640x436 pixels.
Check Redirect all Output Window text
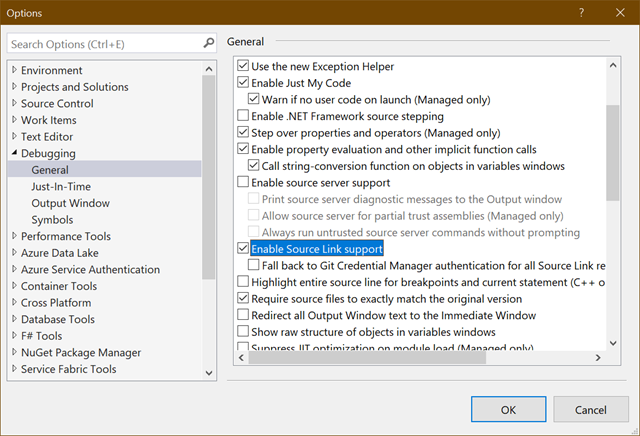coord(243,315)
